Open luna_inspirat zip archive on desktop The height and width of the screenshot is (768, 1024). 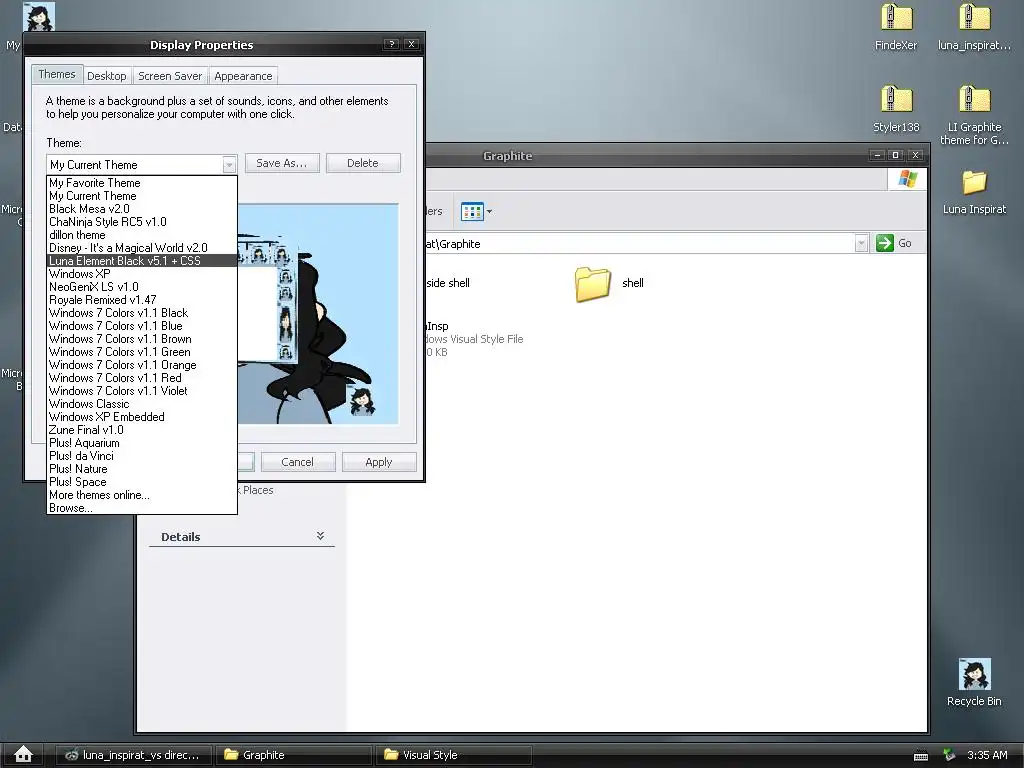pos(974,26)
